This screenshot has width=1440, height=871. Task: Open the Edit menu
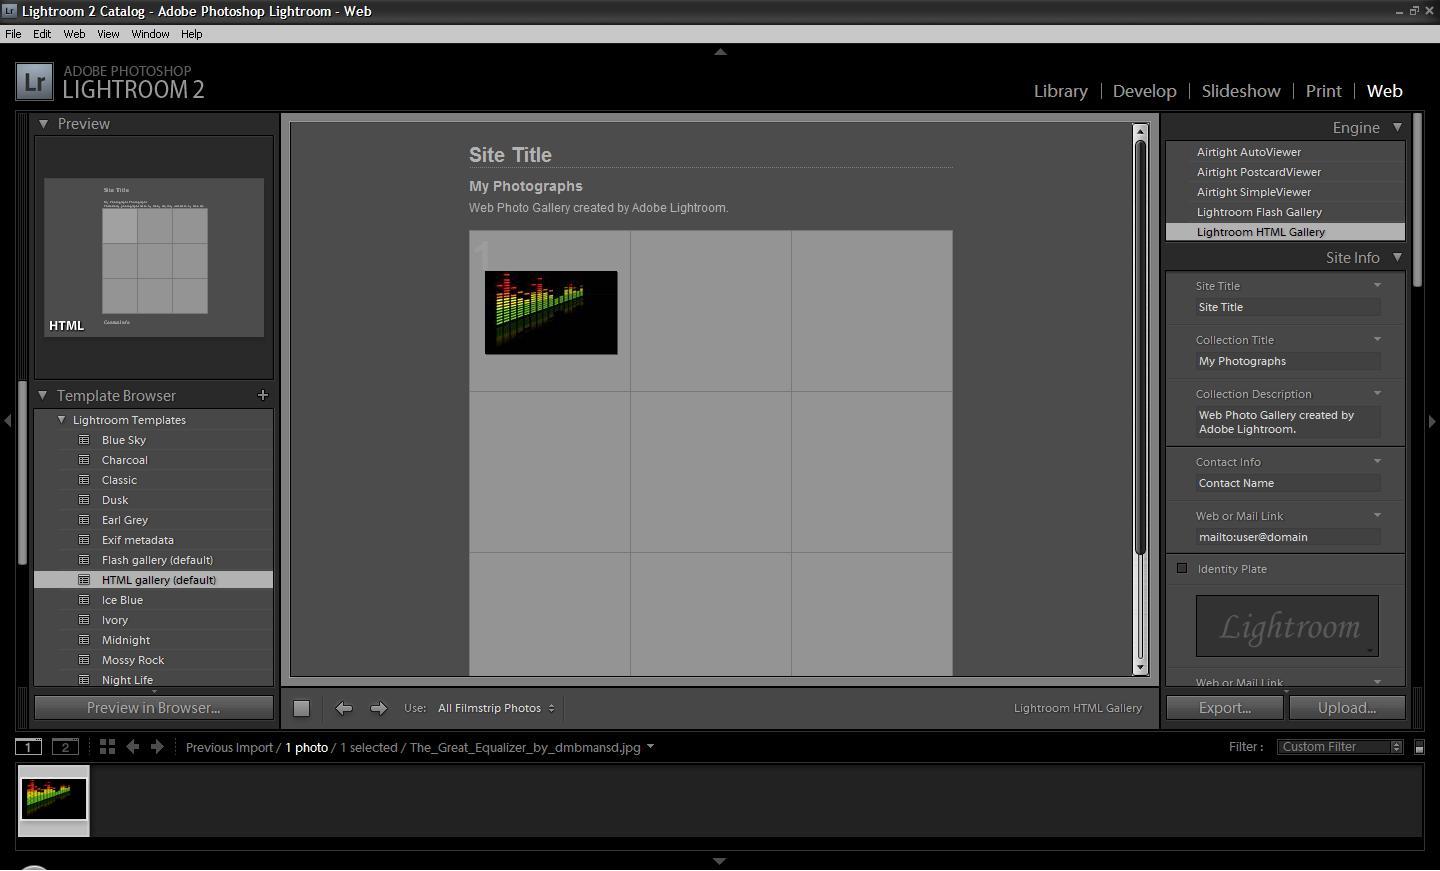pos(42,34)
